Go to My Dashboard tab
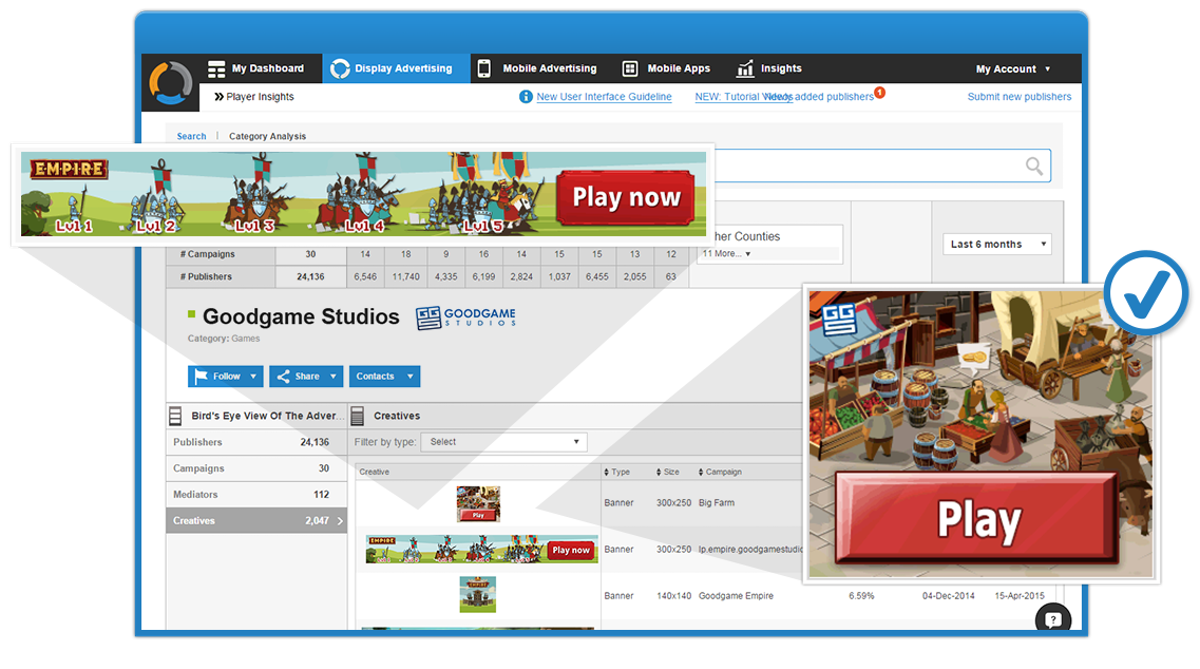1200x669 pixels. coord(256,69)
